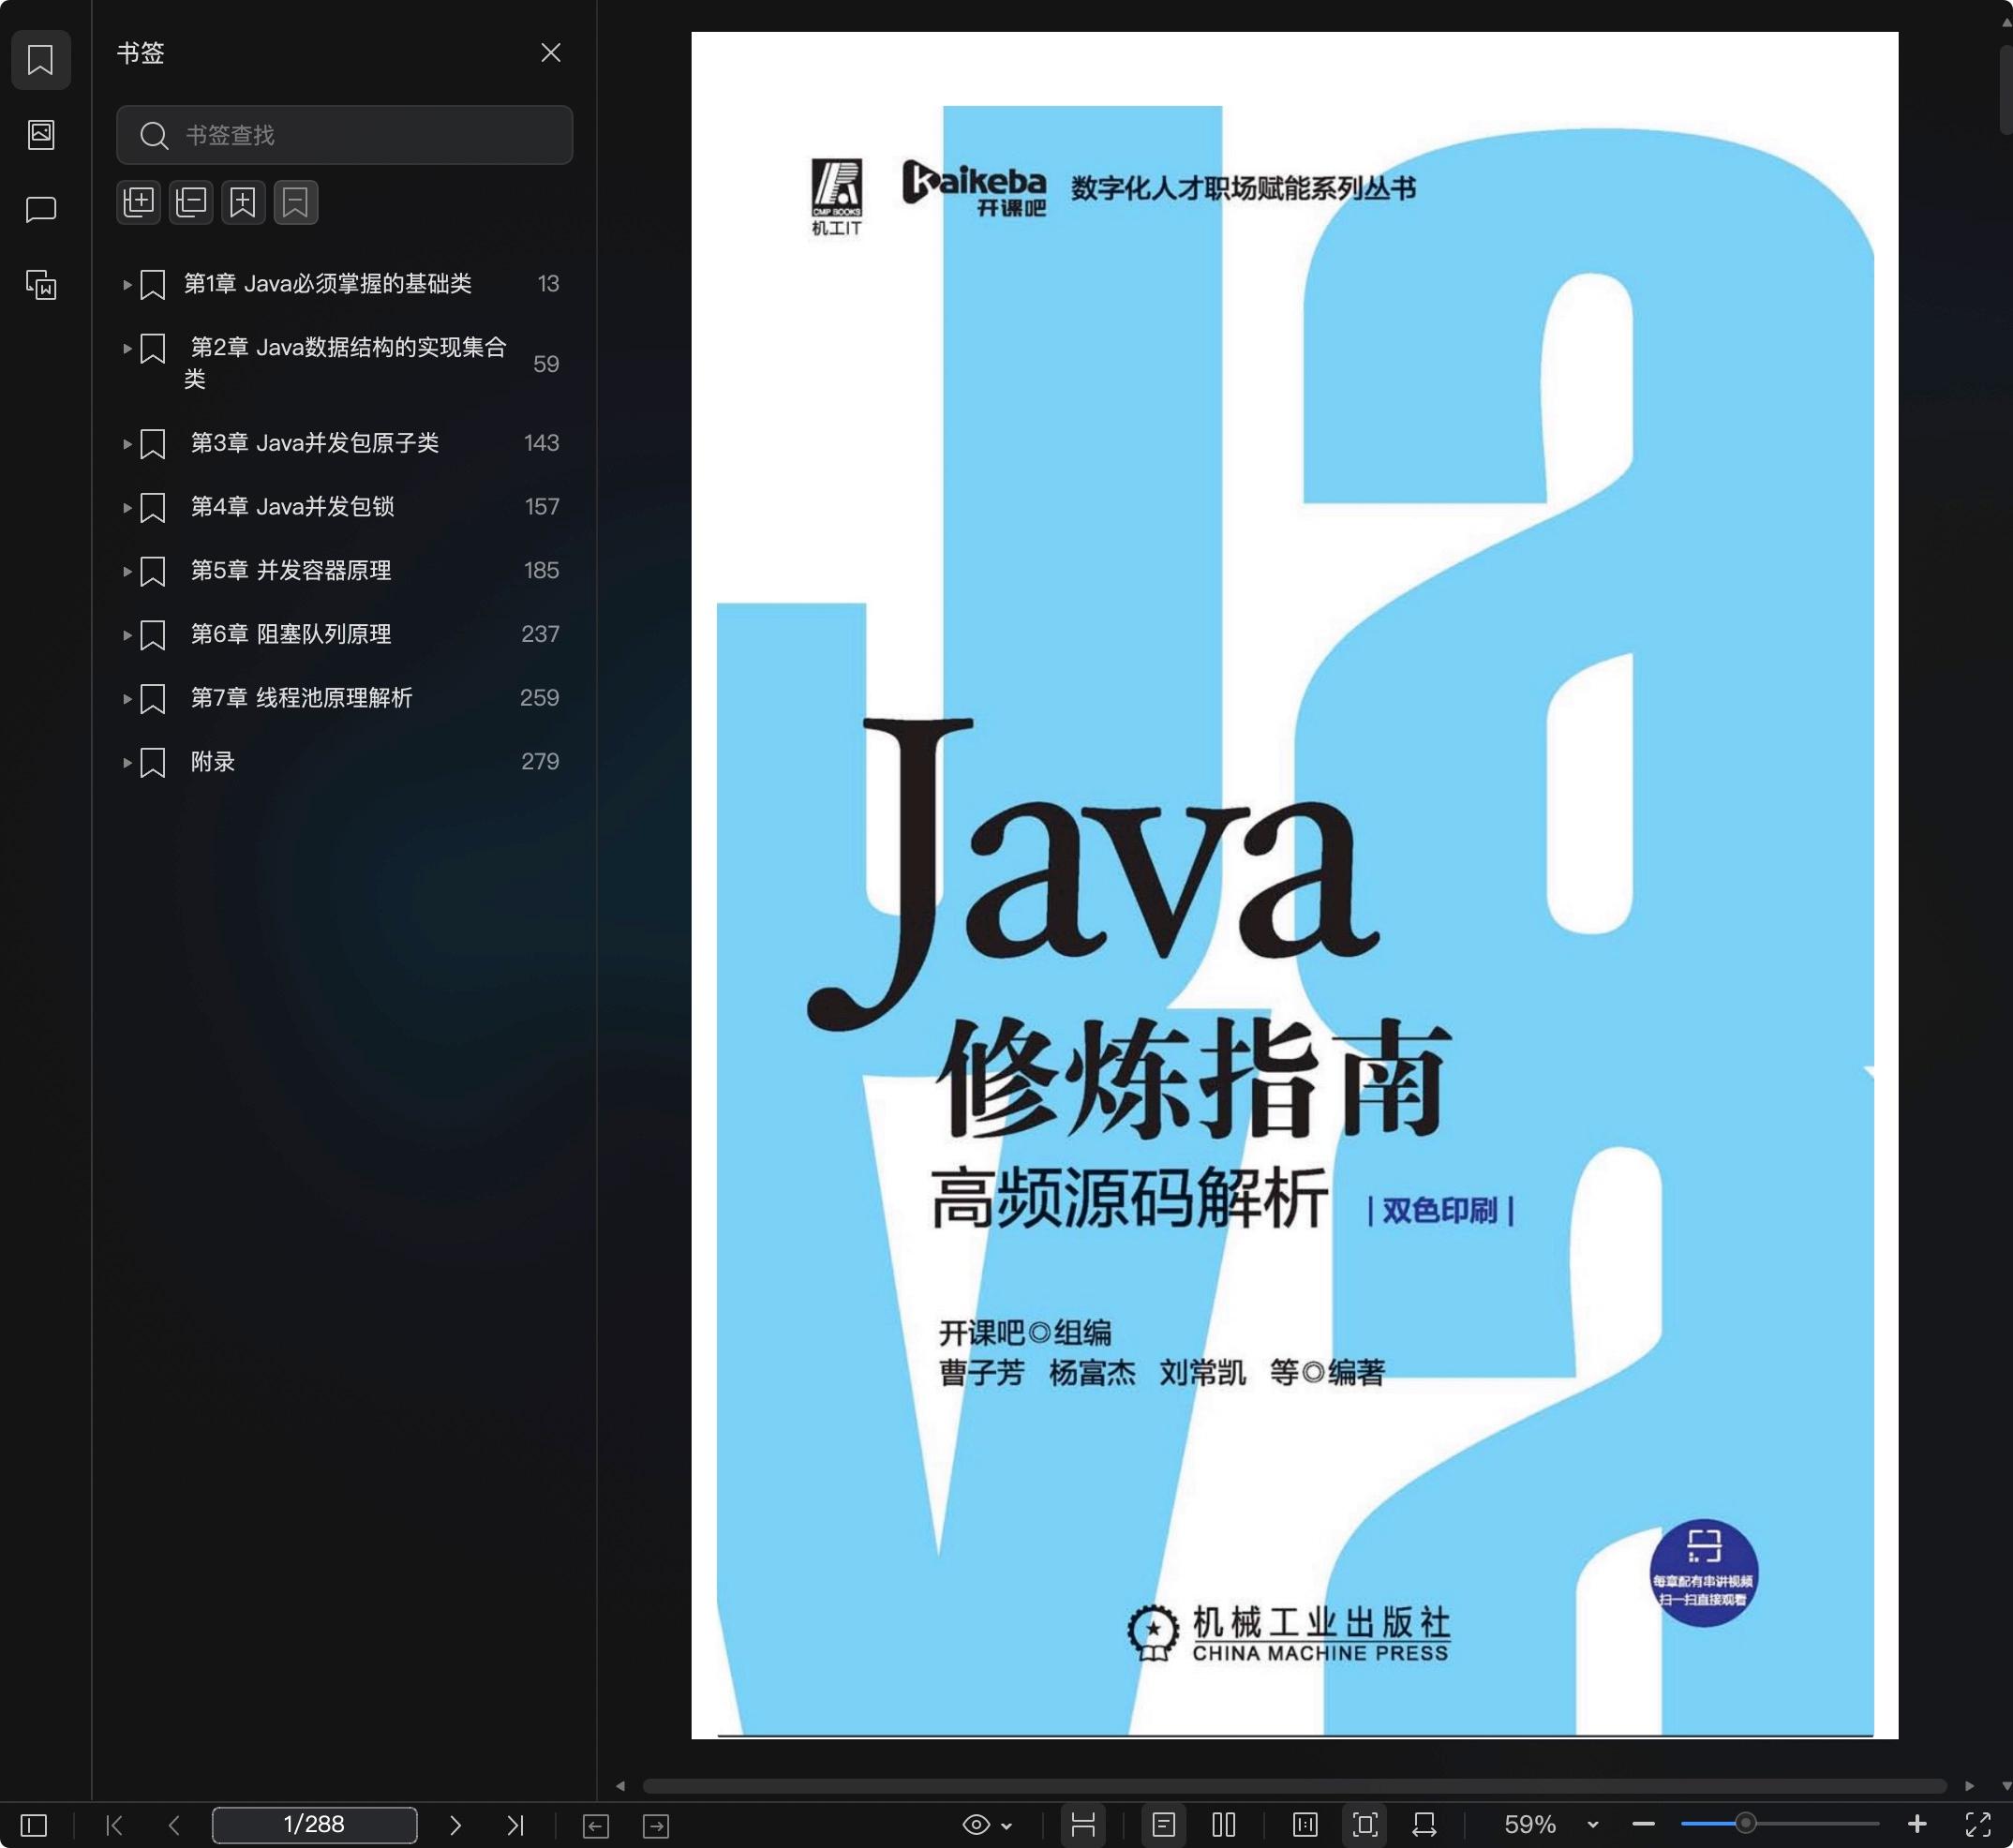Open the comments panel icon
The width and height of the screenshot is (2013, 1848).
[x=41, y=209]
